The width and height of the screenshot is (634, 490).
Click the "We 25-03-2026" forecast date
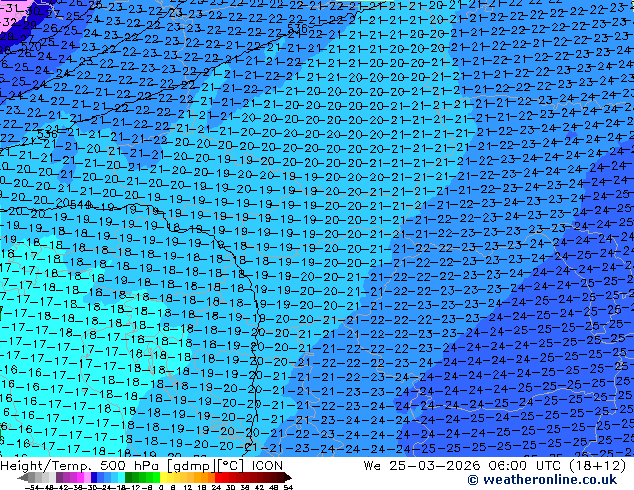point(423,466)
